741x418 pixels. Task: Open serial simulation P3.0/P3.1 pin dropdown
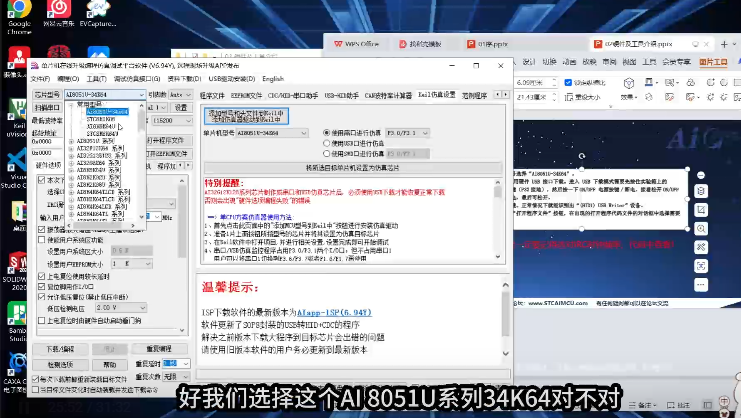tap(407, 133)
